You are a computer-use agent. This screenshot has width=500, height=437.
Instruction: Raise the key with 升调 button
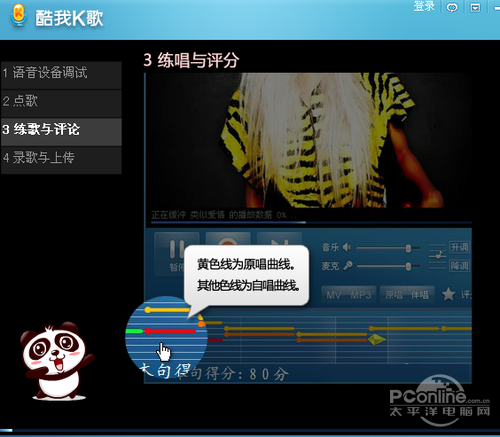tap(459, 247)
